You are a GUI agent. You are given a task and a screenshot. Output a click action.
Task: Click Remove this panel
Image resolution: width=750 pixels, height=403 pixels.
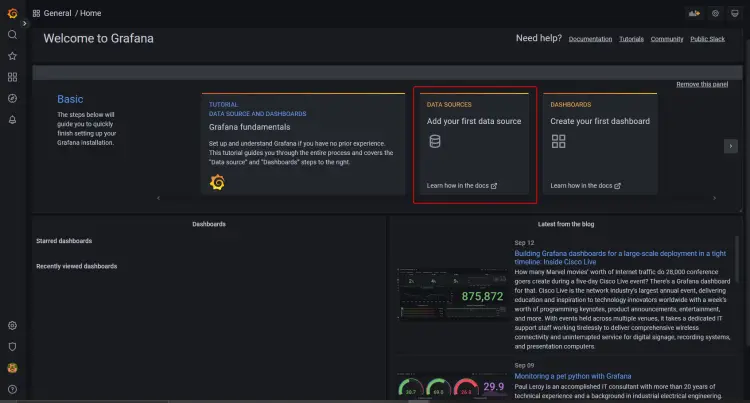click(x=702, y=84)
